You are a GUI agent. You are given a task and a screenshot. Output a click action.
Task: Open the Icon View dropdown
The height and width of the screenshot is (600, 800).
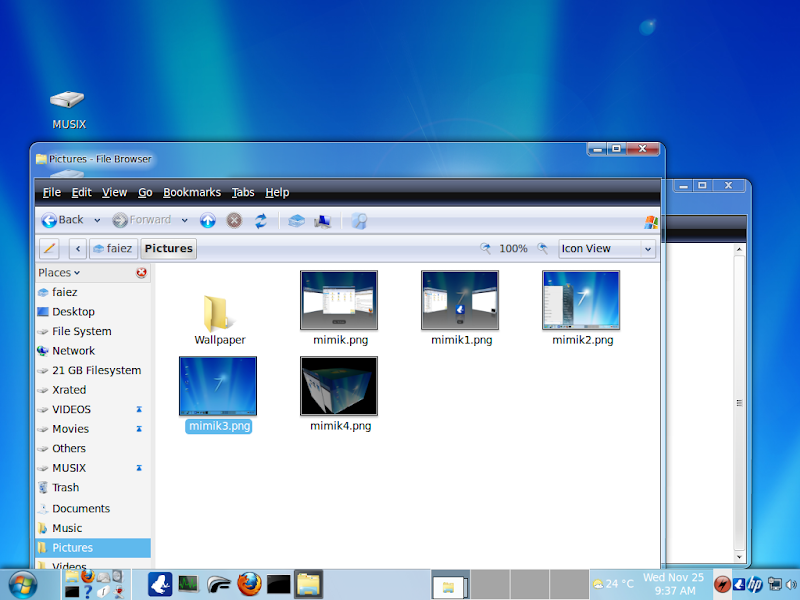pos(607,248)
